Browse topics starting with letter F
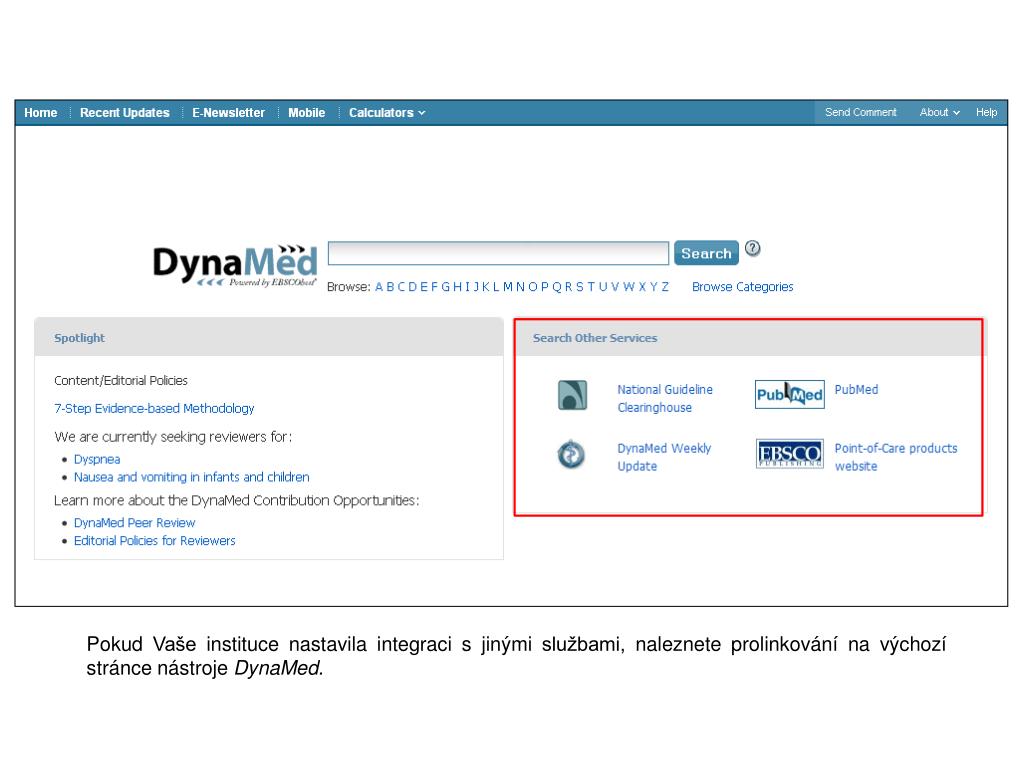1024x768 pixels. pos(434,287)
